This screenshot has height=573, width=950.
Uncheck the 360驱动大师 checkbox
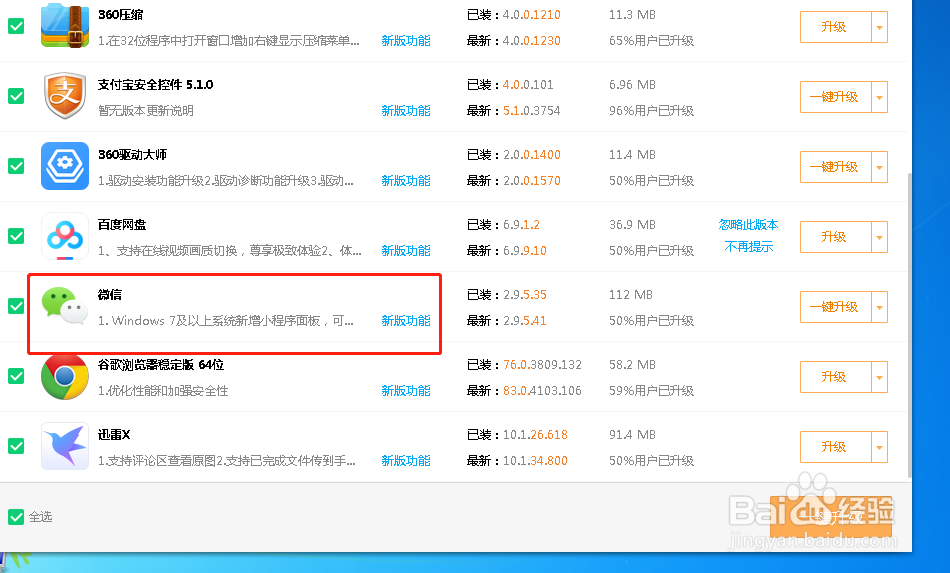tap(16, 166)
